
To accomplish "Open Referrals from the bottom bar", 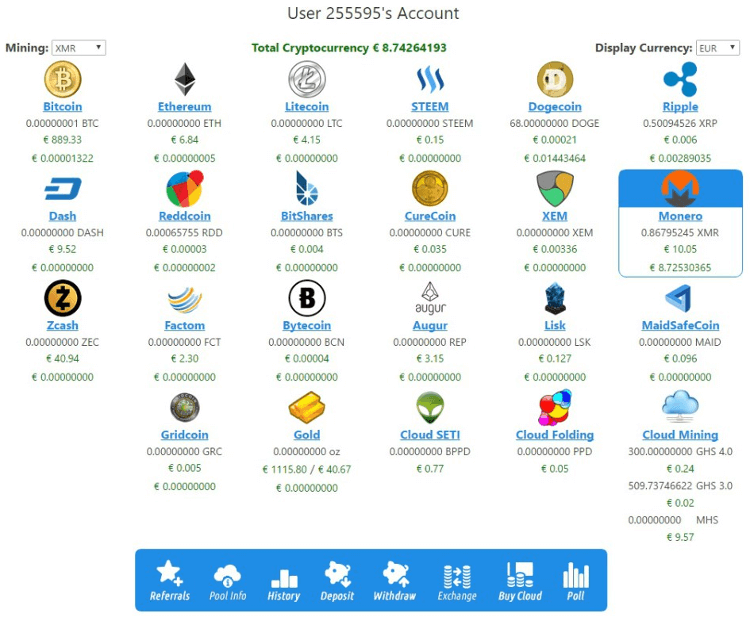I will click(169, 580).
